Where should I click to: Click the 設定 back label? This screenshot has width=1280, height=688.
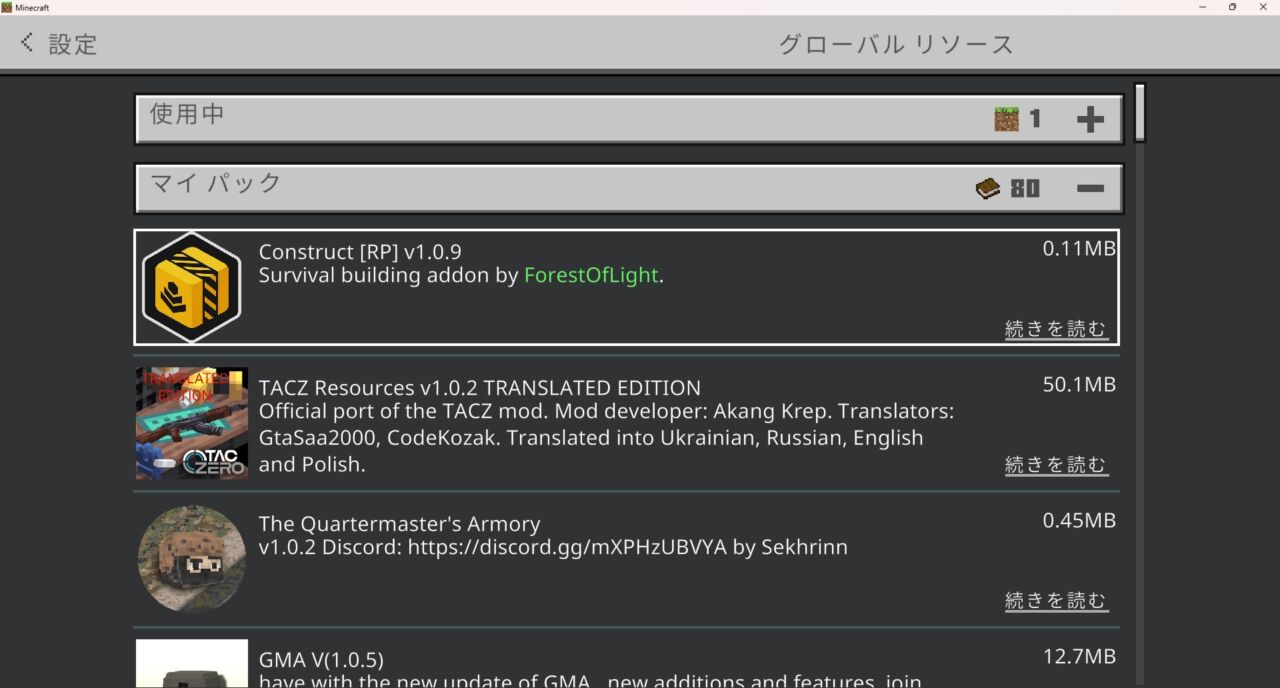(73, 44)
